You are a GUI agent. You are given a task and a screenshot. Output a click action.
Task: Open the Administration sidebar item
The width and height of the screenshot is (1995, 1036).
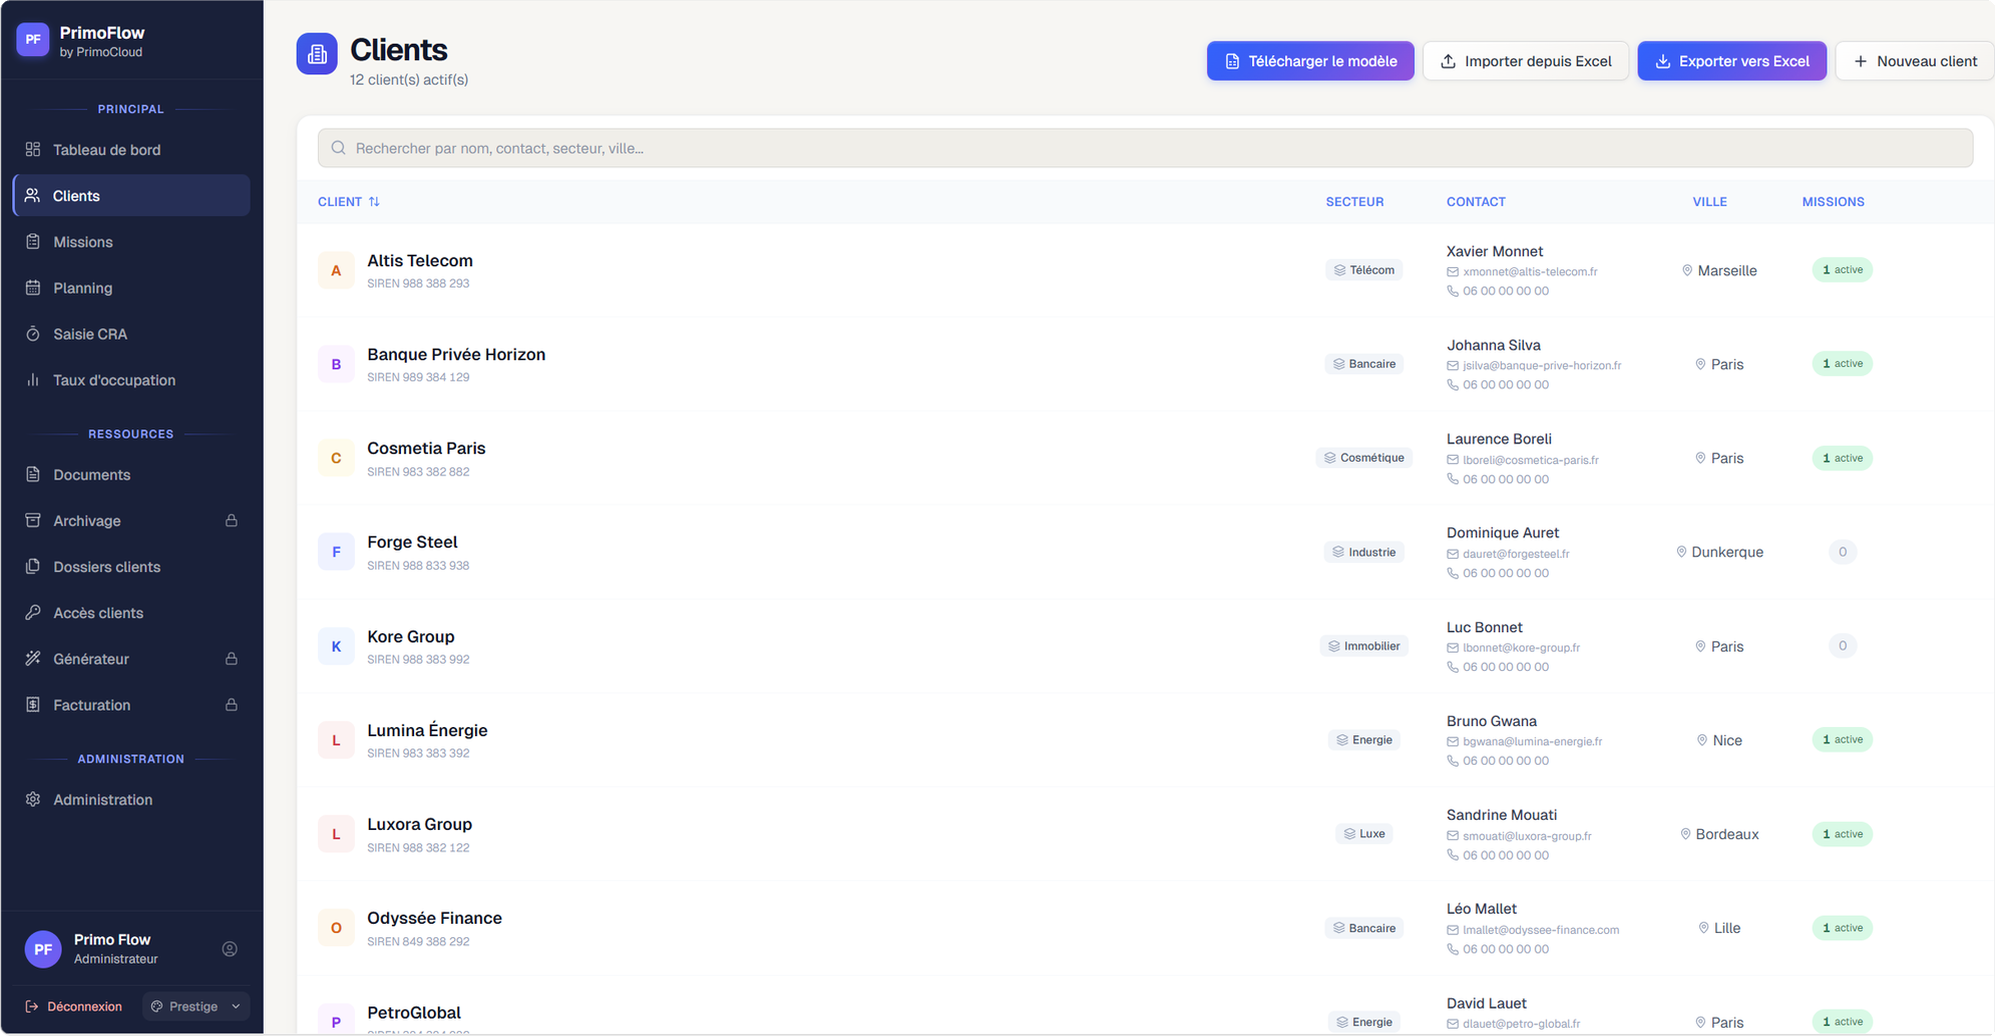(131, 800)
